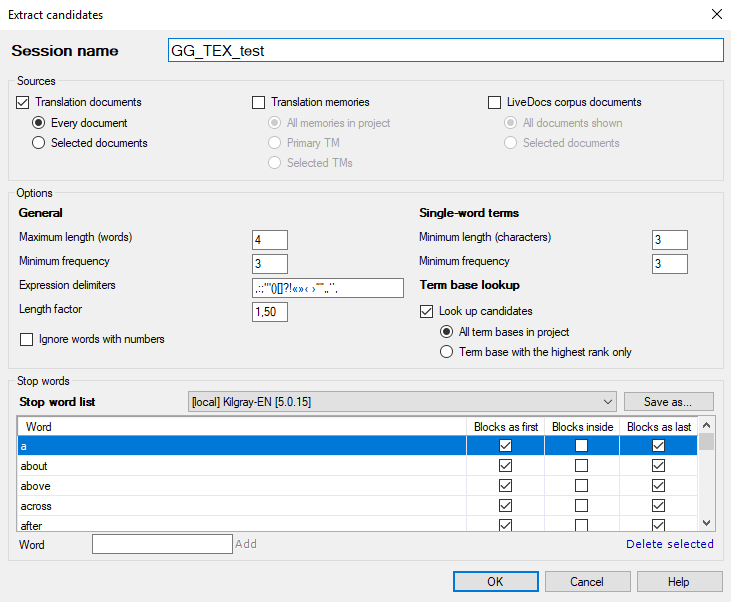
Task: Choose the Selected documents radio option
Action: click(x=39, y=143)
